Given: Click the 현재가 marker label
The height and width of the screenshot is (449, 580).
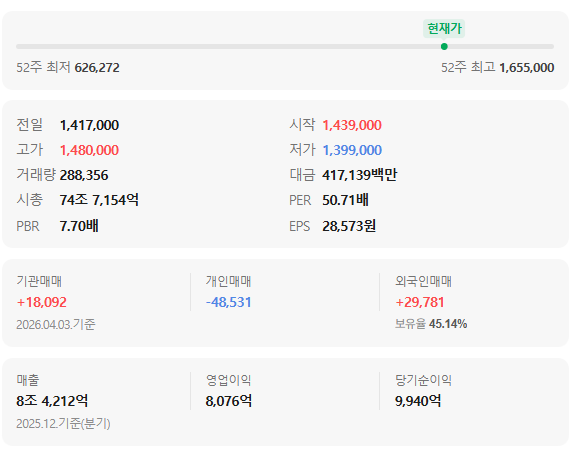Looking at the screenshot, I should pyautogui.click(x=444, y=28).
